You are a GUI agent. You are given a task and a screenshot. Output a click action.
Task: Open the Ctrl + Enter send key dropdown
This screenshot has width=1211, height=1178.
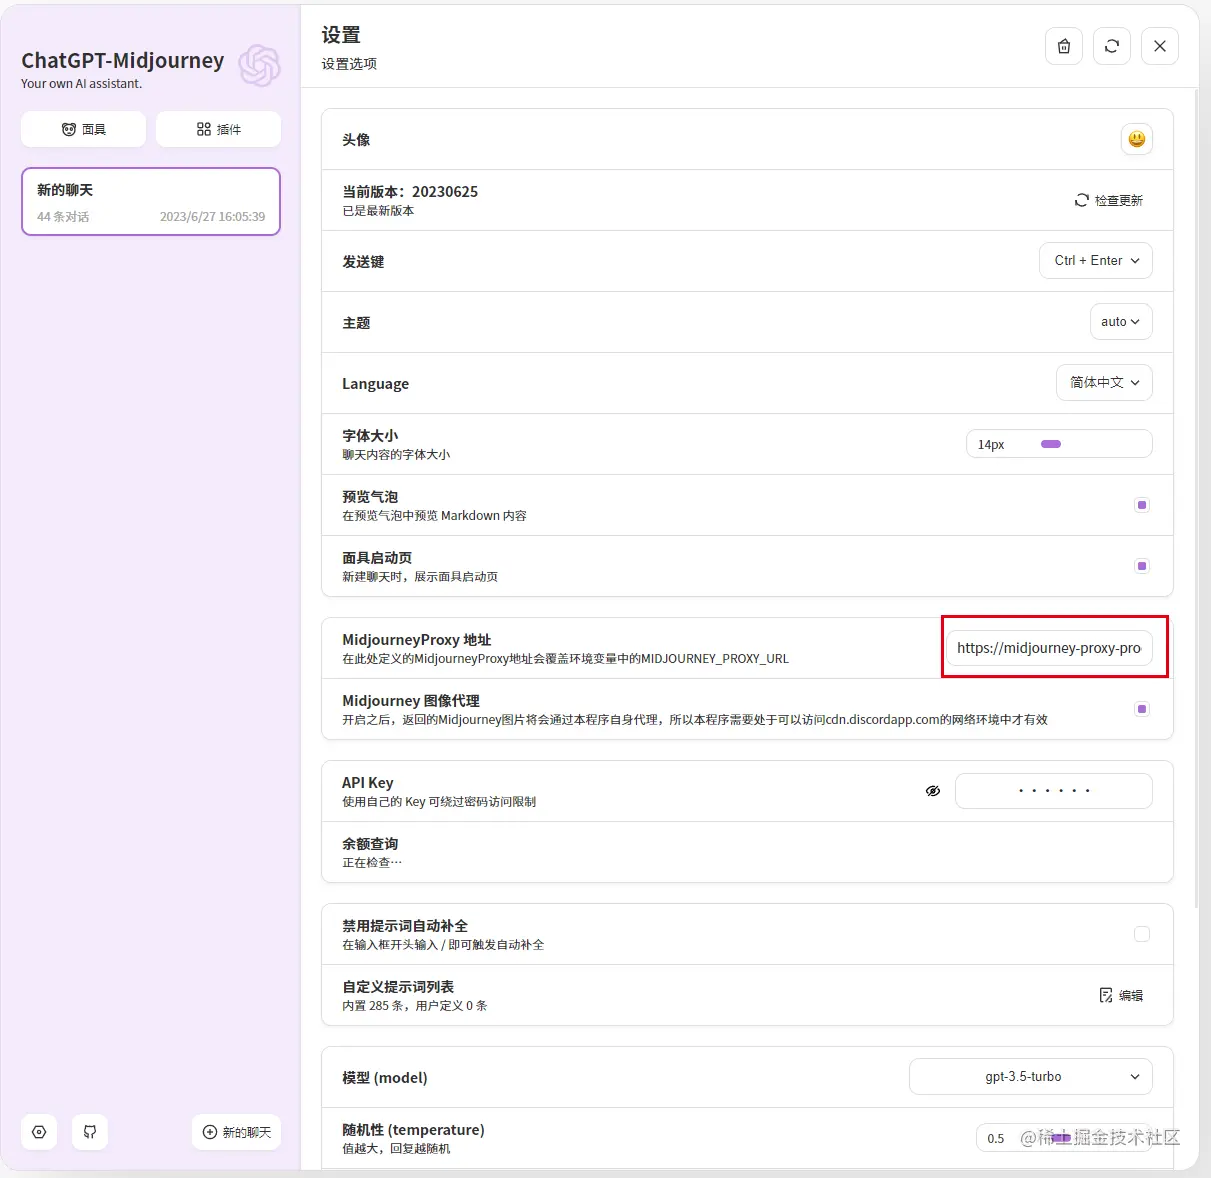[1096, 261]
